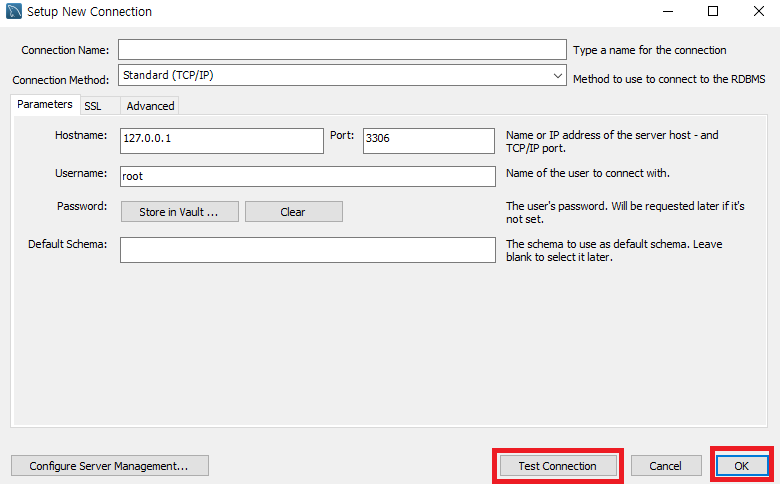Image resolution: width=780 pixels, height=484 pixels.
Task: Open the Connection Method dropdown
Action: (342, 75)
